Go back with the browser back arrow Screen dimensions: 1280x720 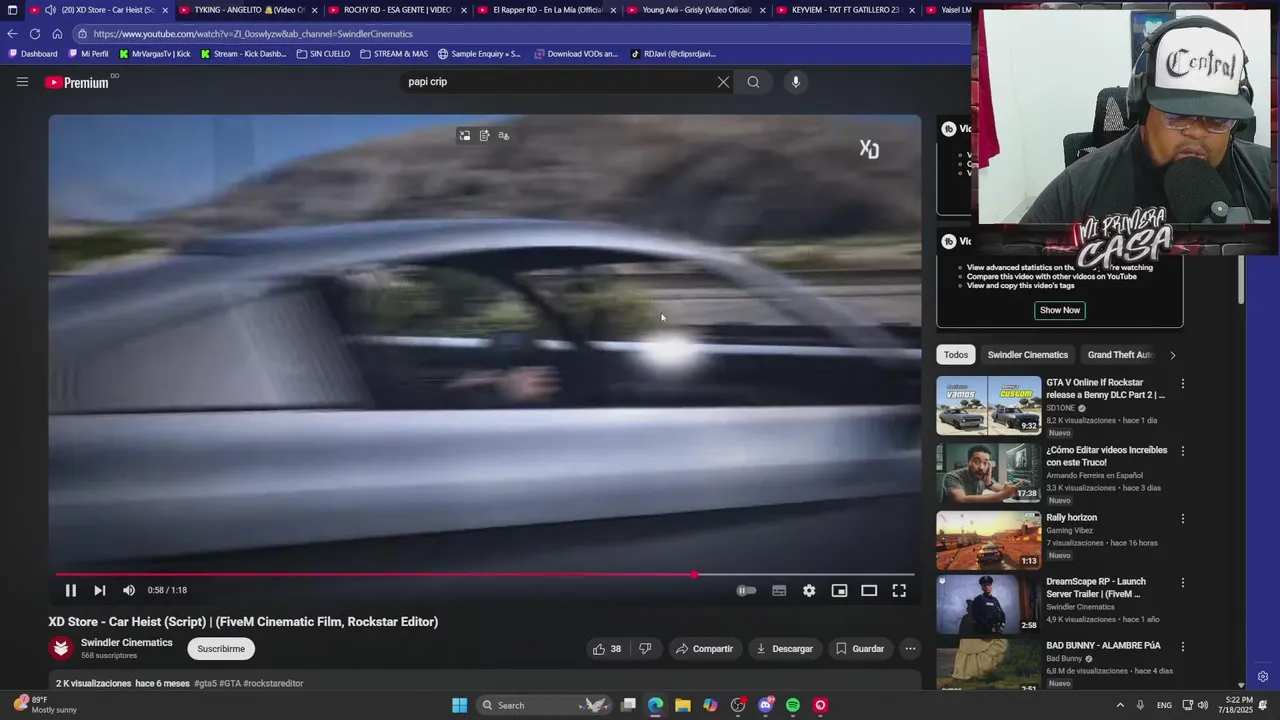coord(12,34)
